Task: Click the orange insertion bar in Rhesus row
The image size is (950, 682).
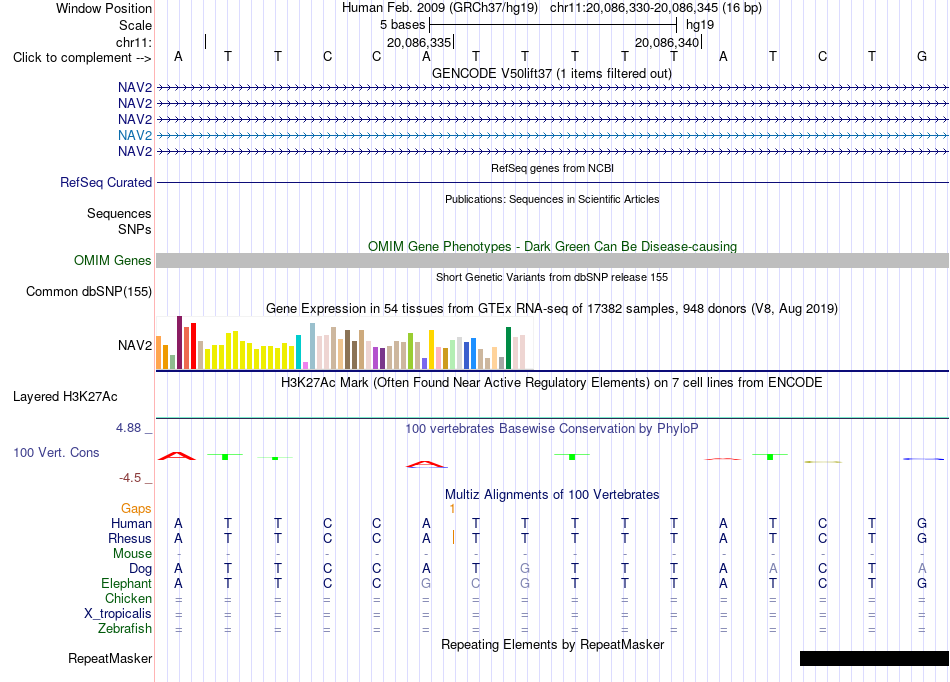Action: click(x=453, y=537)
